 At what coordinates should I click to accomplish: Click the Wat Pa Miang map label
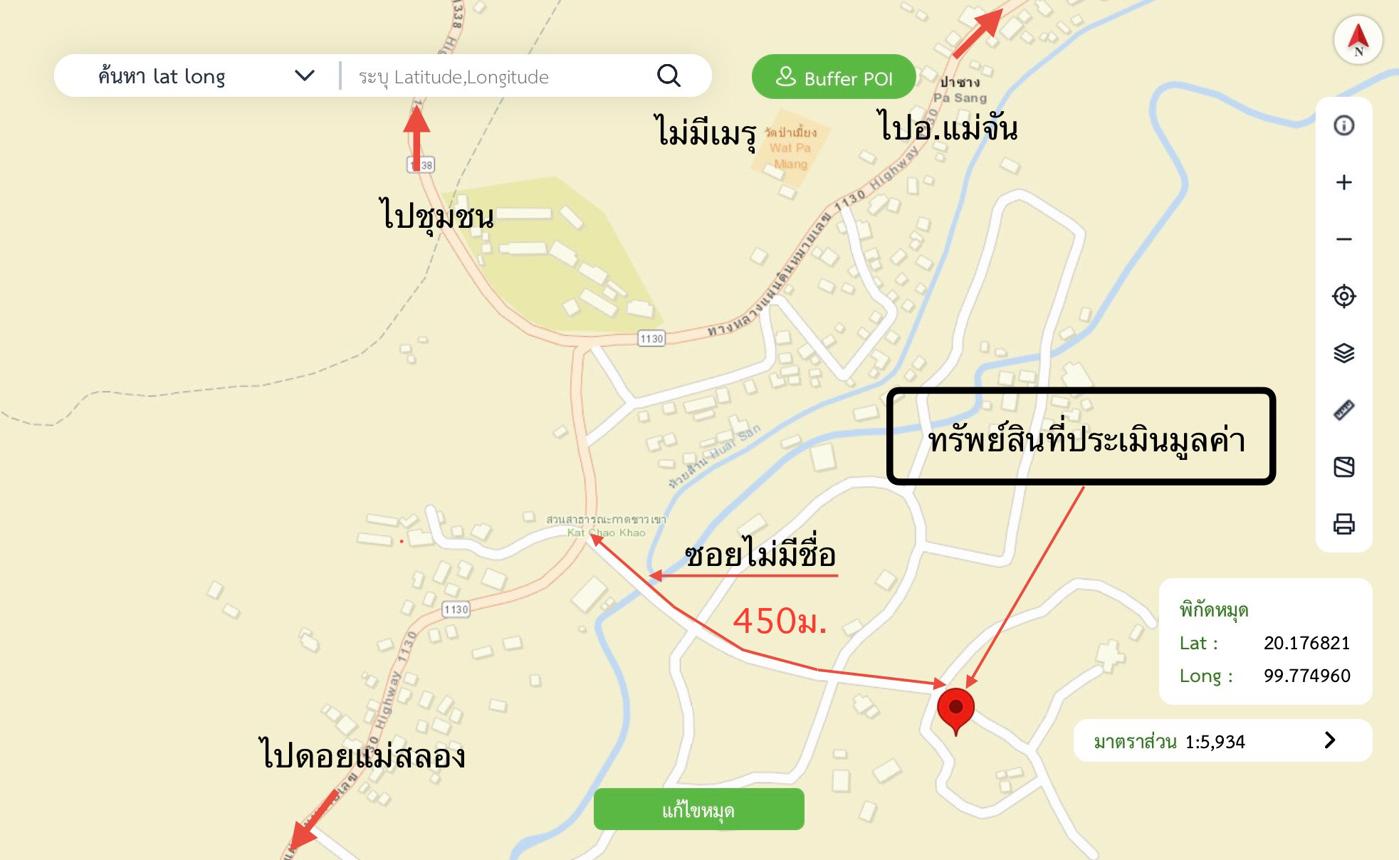click(x=790, y=149)
